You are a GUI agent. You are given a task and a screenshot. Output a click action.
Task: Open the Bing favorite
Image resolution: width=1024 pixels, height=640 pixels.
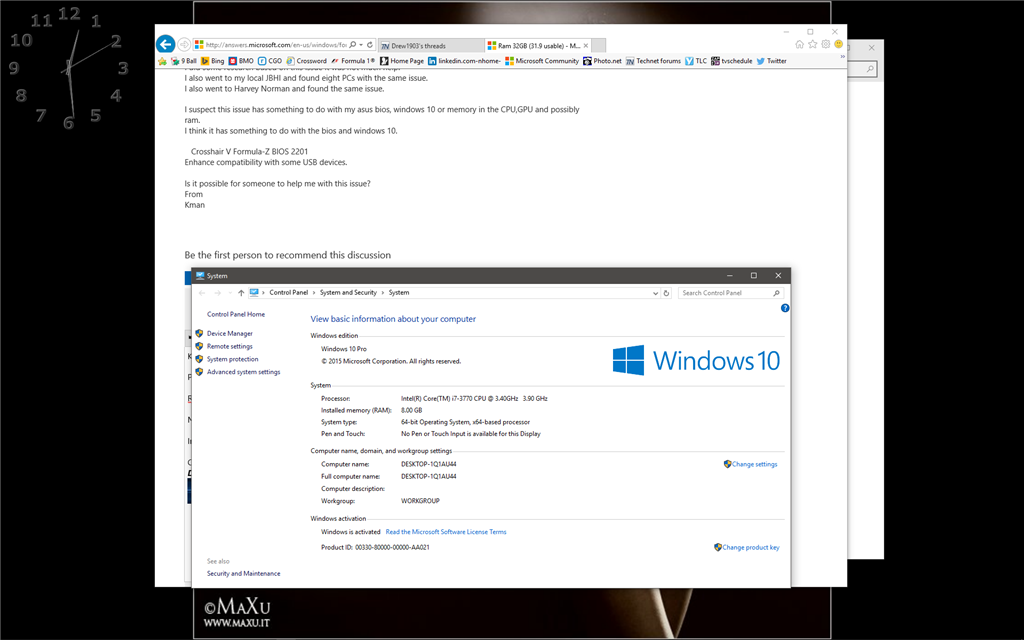212,61
